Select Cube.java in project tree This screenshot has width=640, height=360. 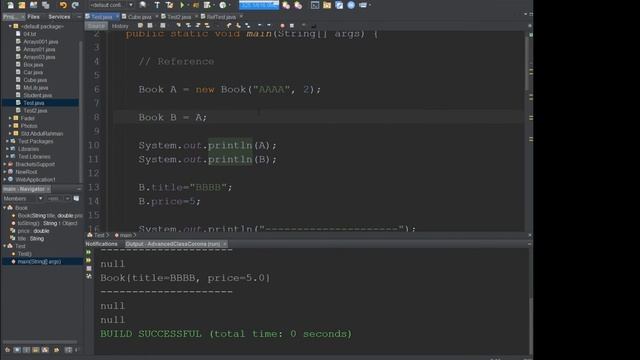click(x=35, y=80)
